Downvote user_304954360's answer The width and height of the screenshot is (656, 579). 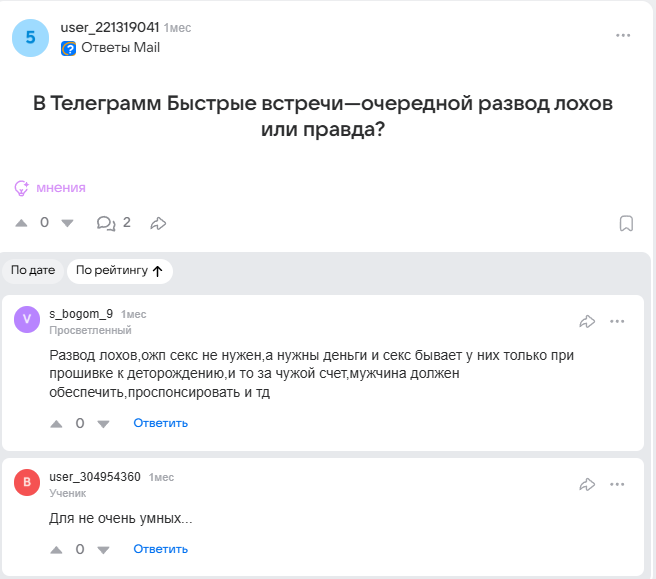pos(103,549)
